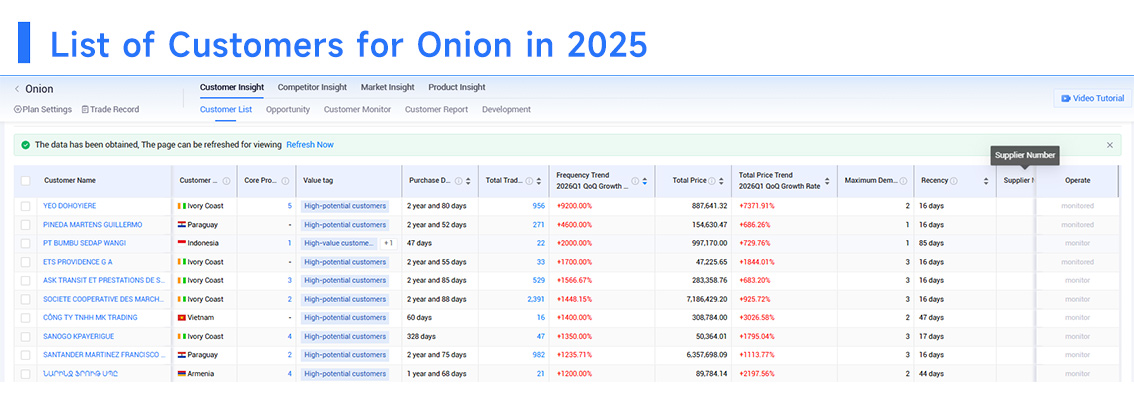The image size is (1134, 413).
Task: Click Refresh Now link
Action: [310, 145]
